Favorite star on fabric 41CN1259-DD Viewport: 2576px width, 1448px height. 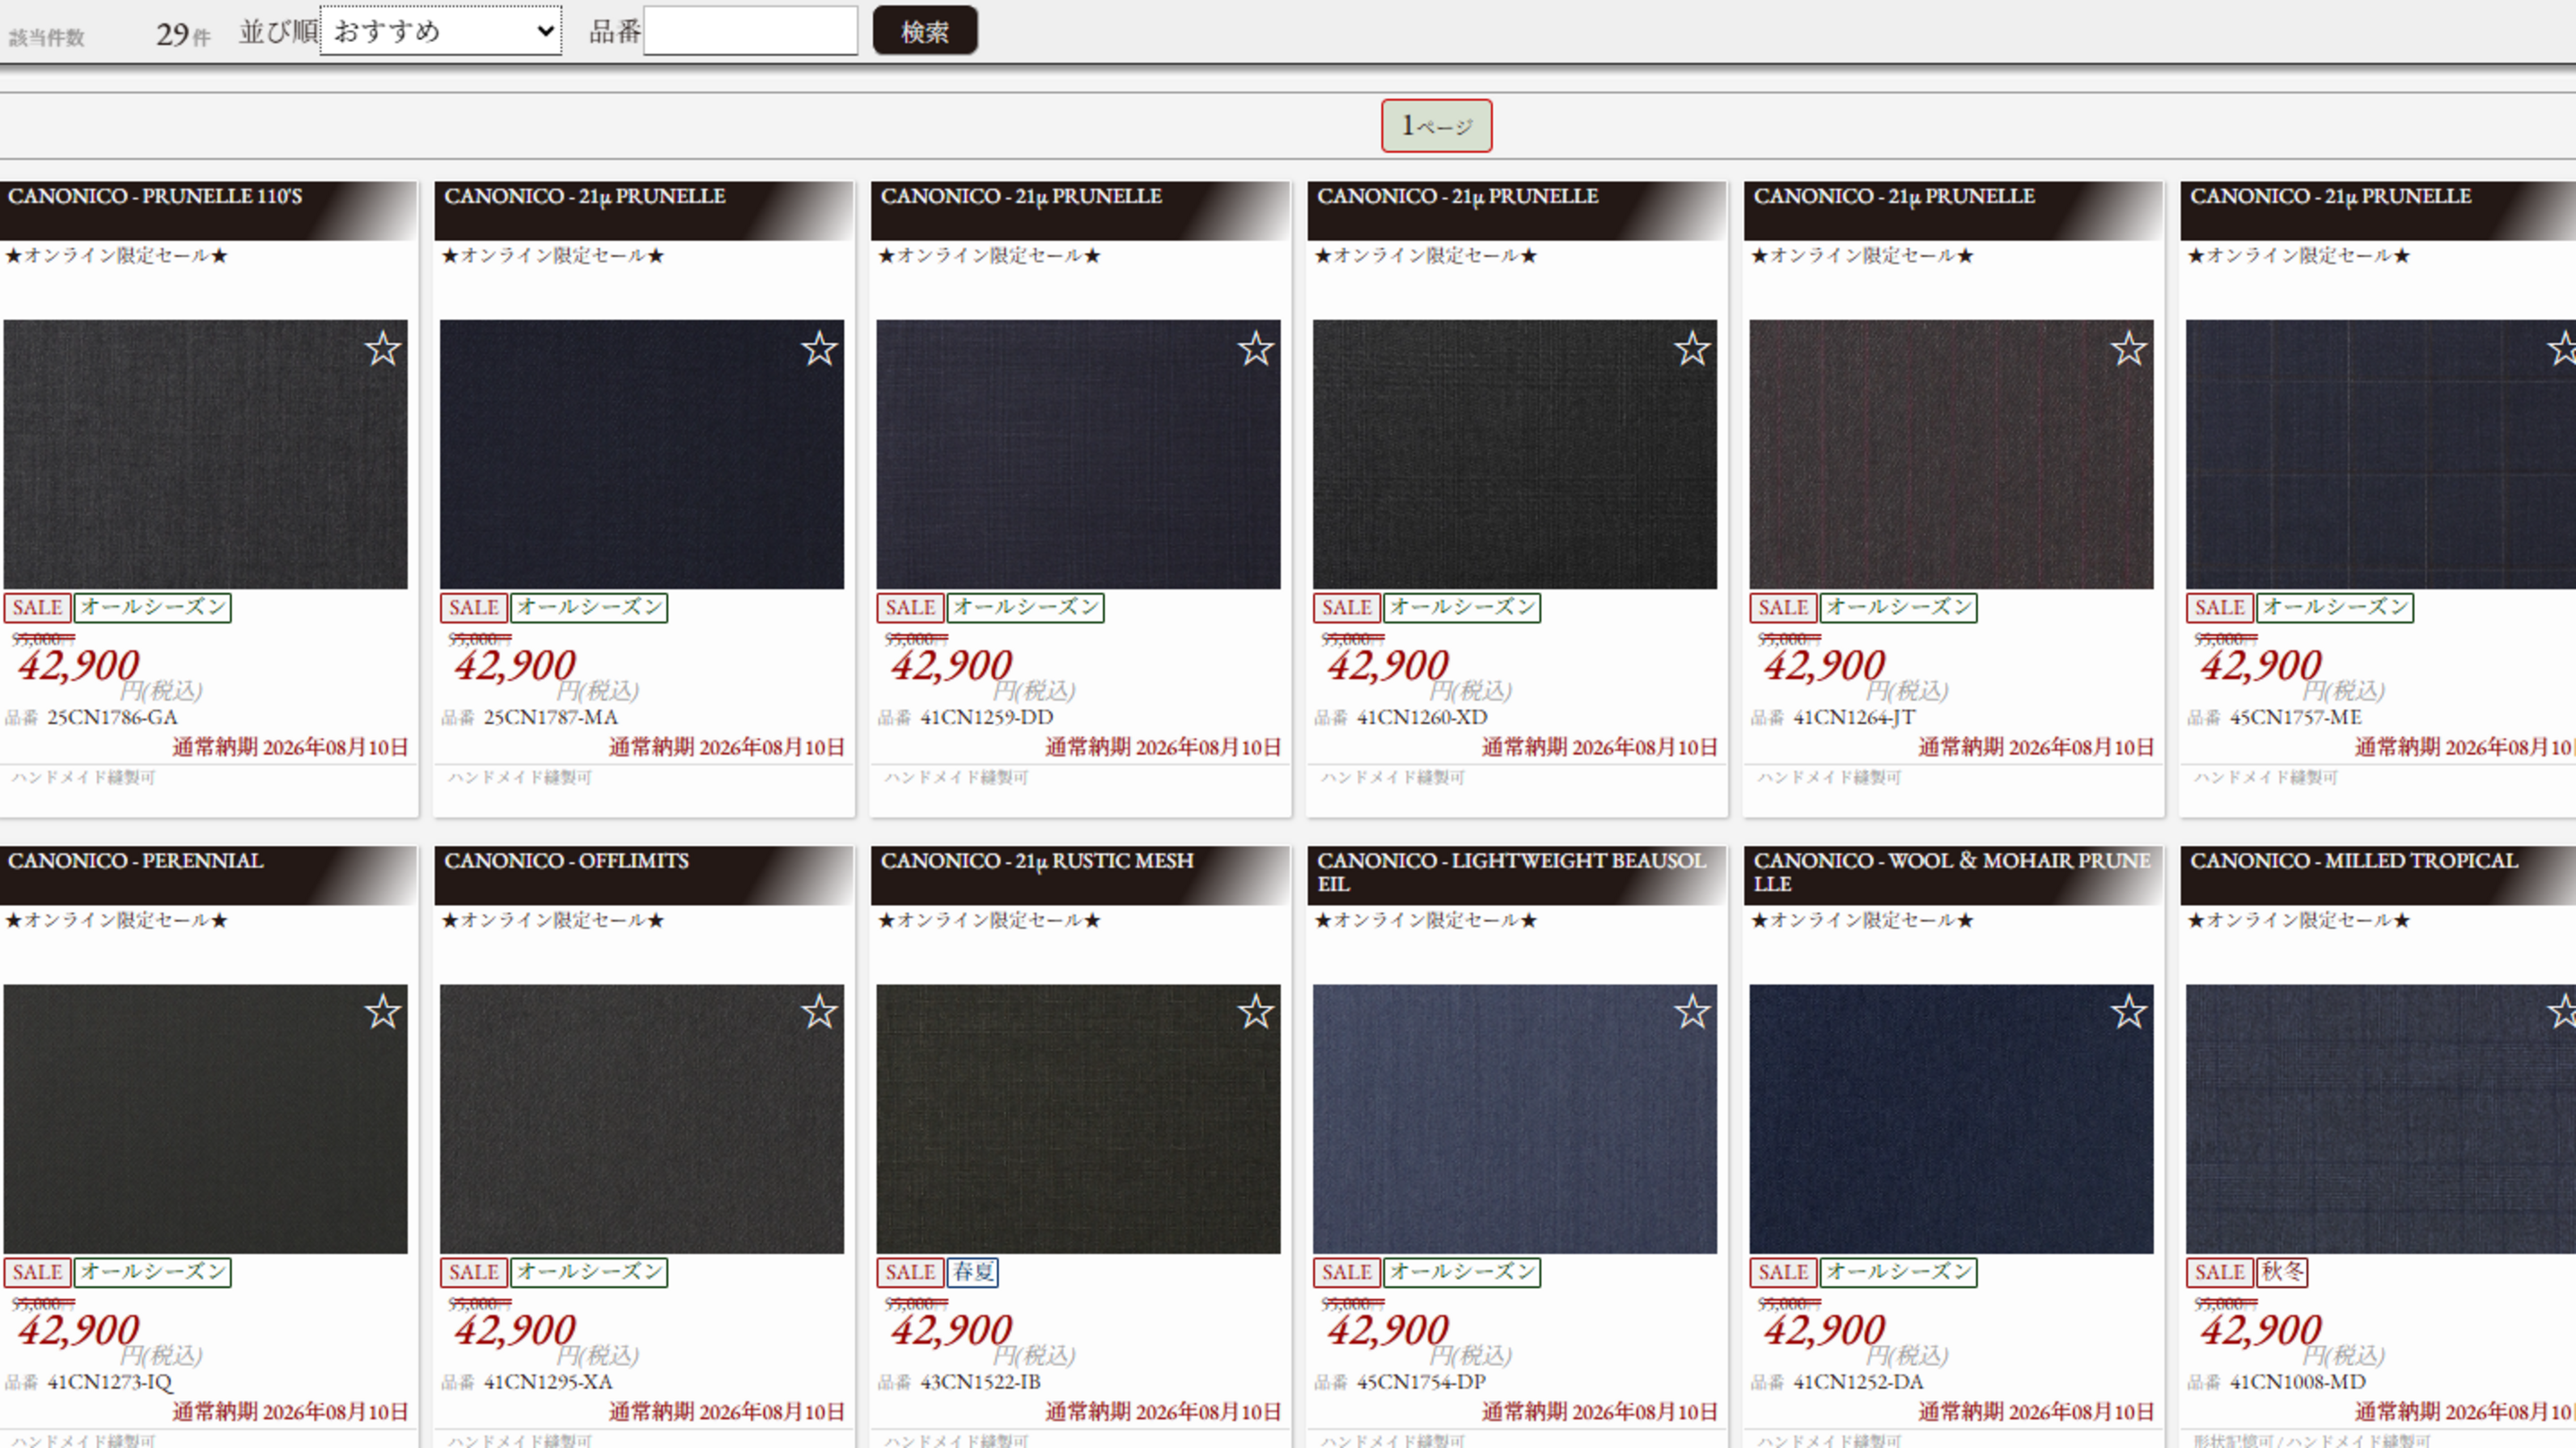point(1255,349)
